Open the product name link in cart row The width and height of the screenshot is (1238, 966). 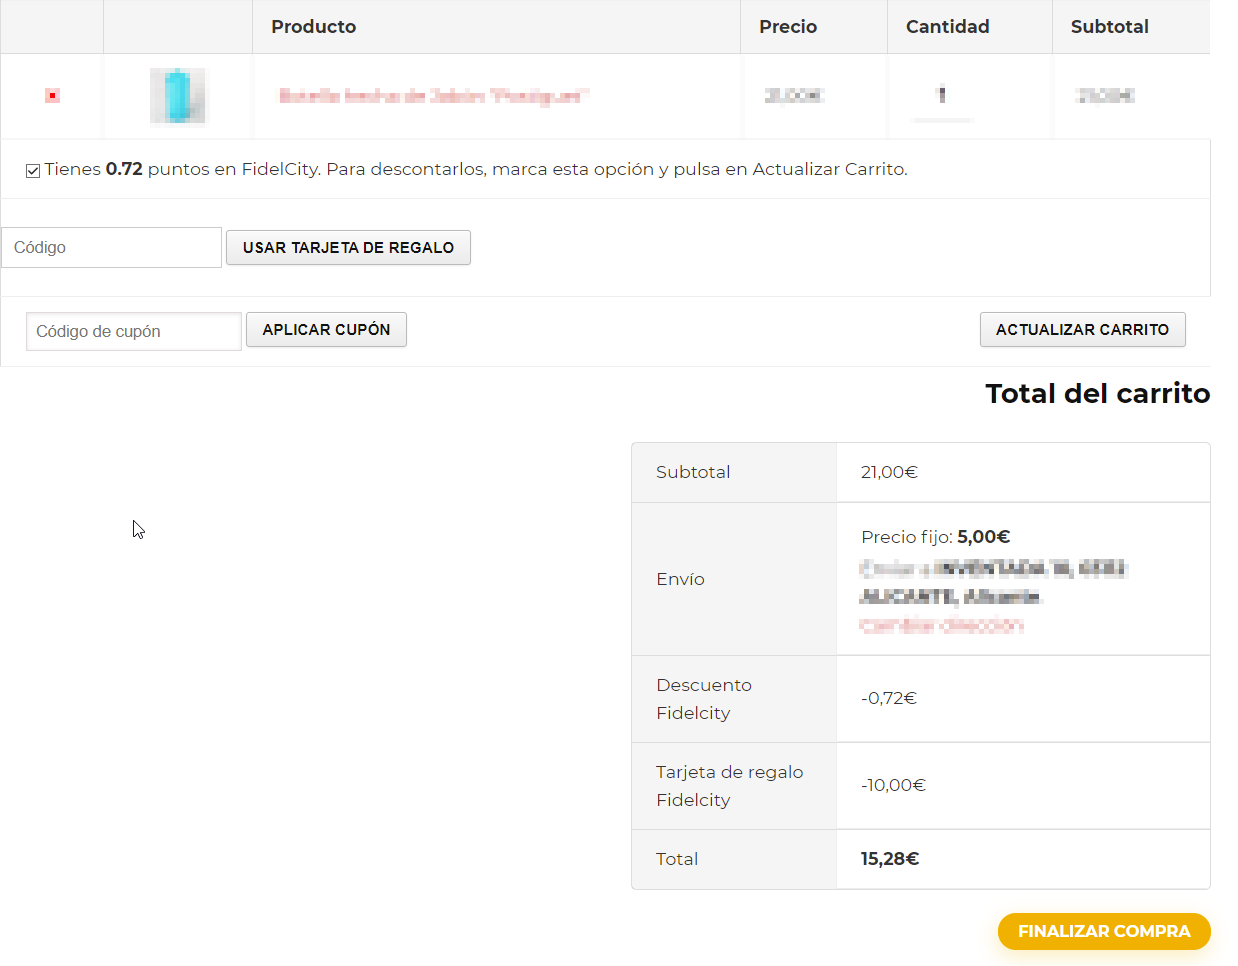click(x=434, y=96)
